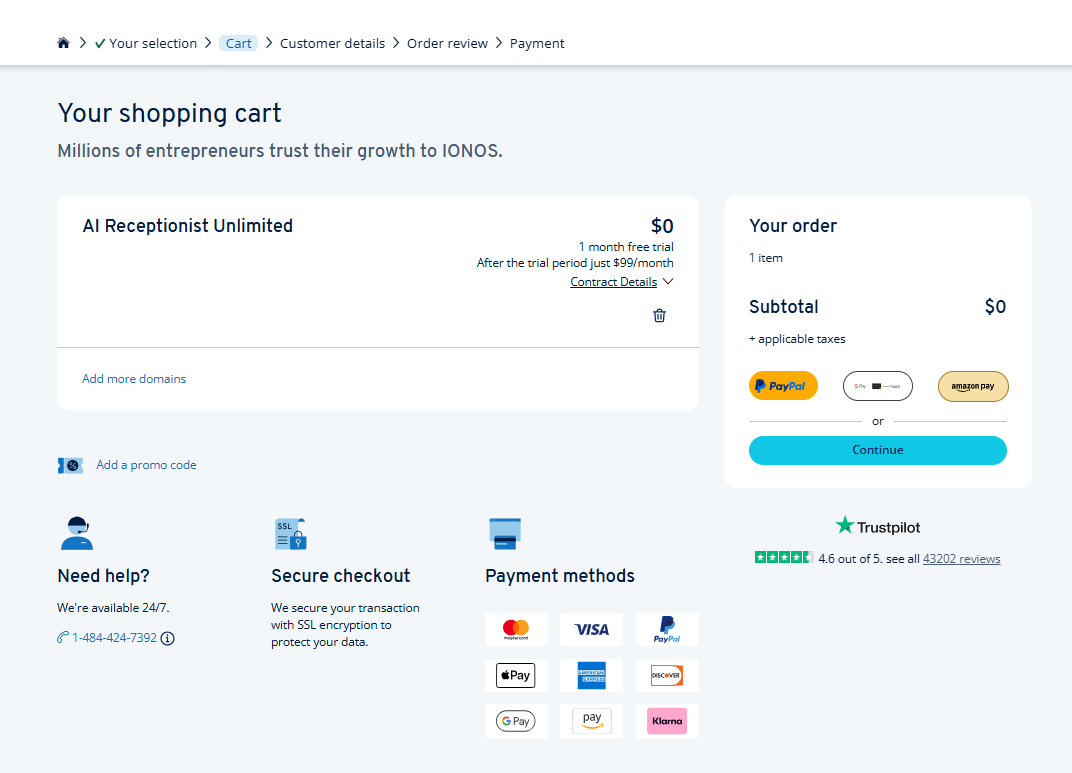Click the '1 month free trial' text
The image size is (1072, 773).
[626, 247]
